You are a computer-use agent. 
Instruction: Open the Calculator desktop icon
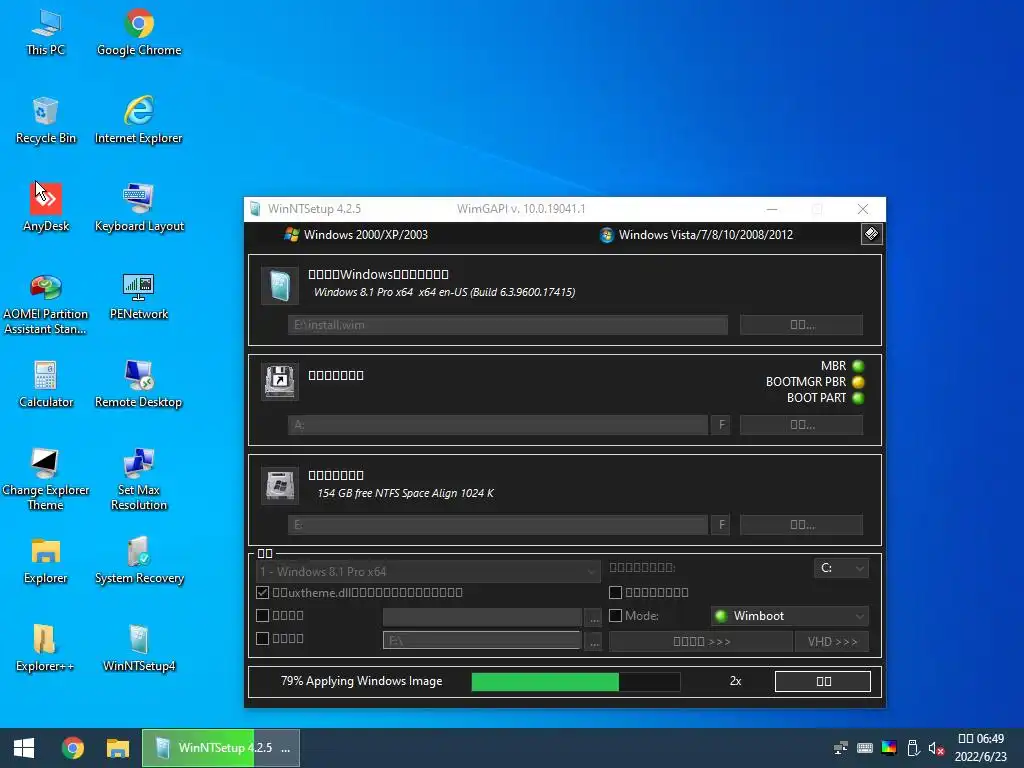(x=46, y=385)
